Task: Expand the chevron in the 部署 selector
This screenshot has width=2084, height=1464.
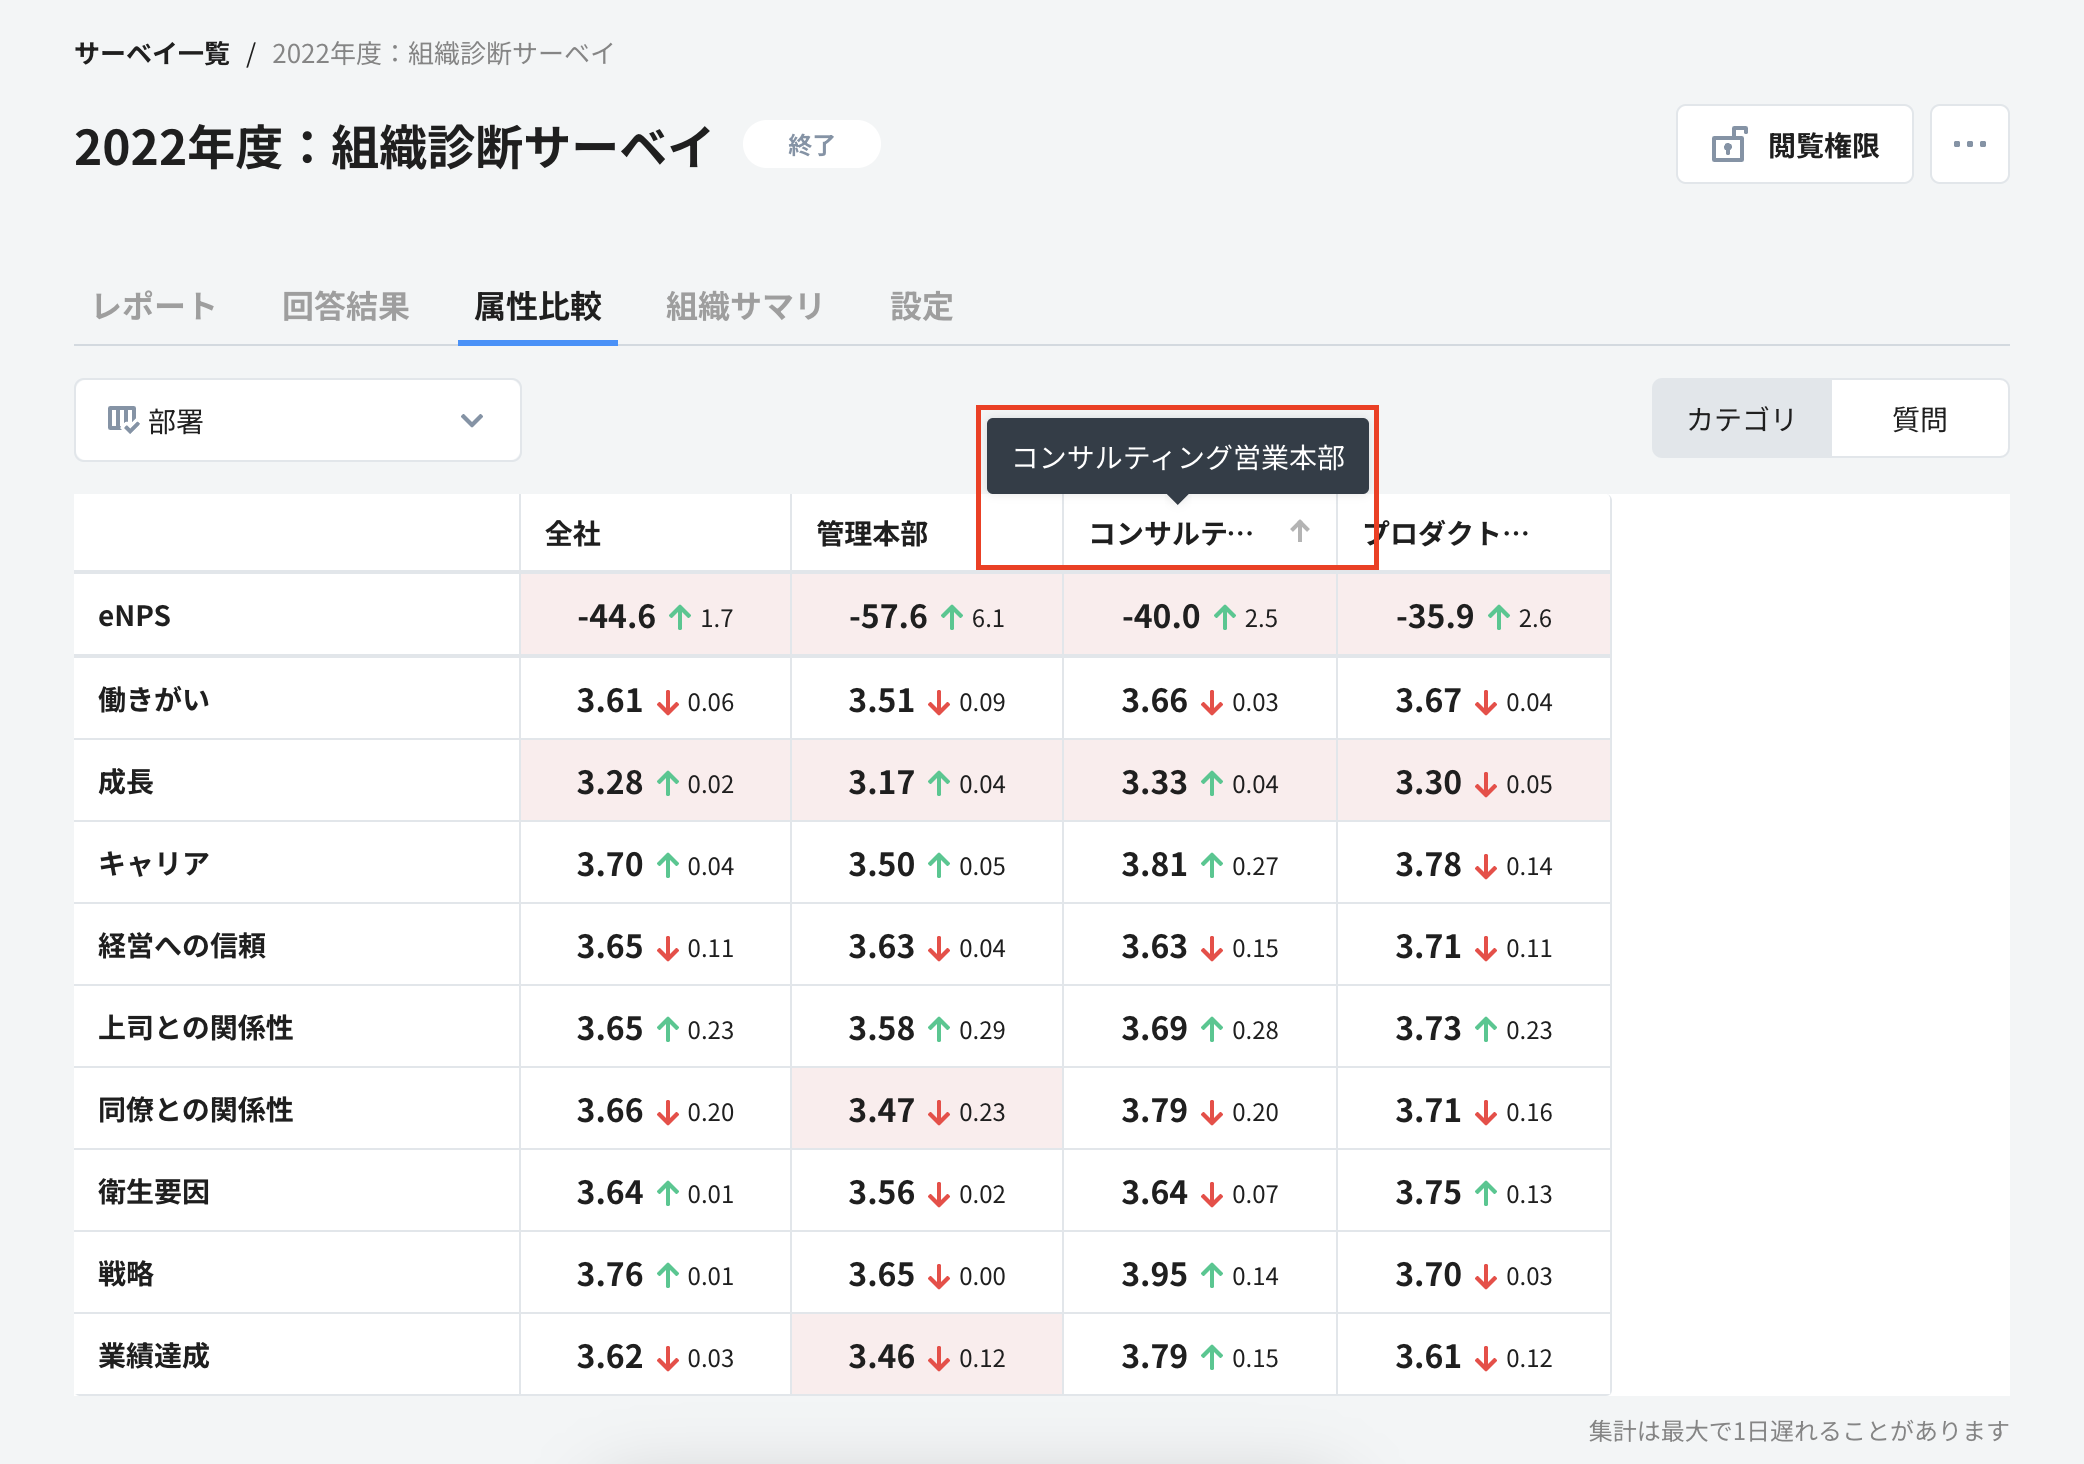Action: pos(470,420)
